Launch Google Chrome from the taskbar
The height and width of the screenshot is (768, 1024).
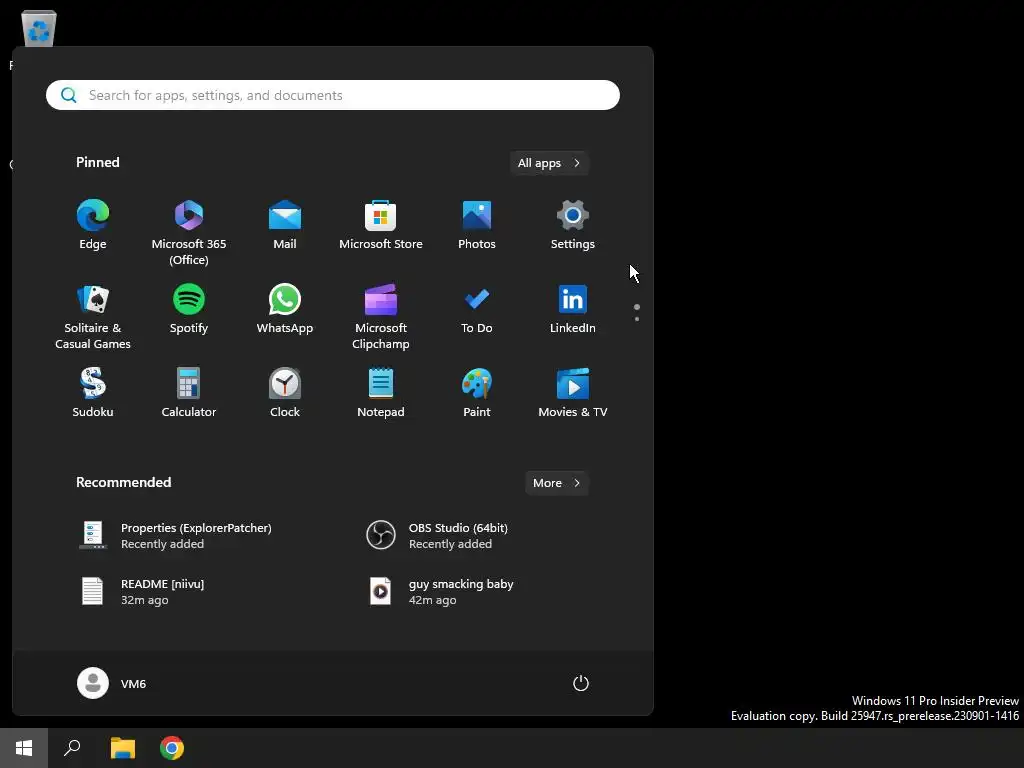[x=172, y=748]
